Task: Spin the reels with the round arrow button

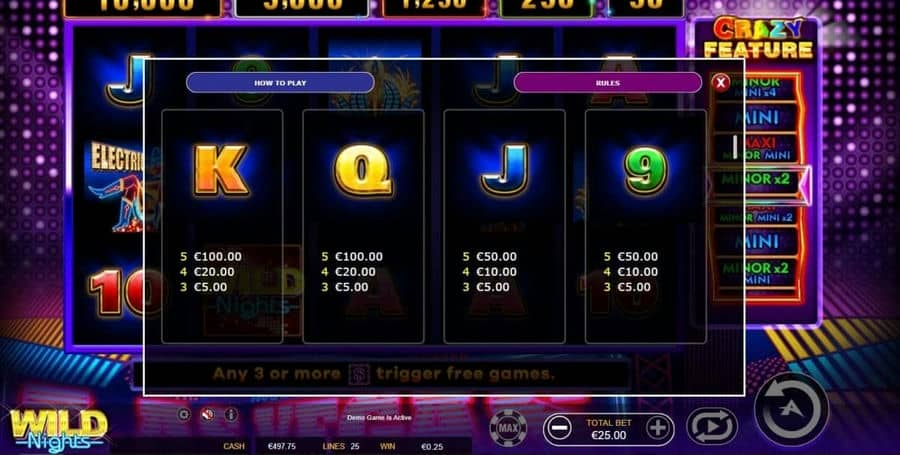Action: (792, 410)
